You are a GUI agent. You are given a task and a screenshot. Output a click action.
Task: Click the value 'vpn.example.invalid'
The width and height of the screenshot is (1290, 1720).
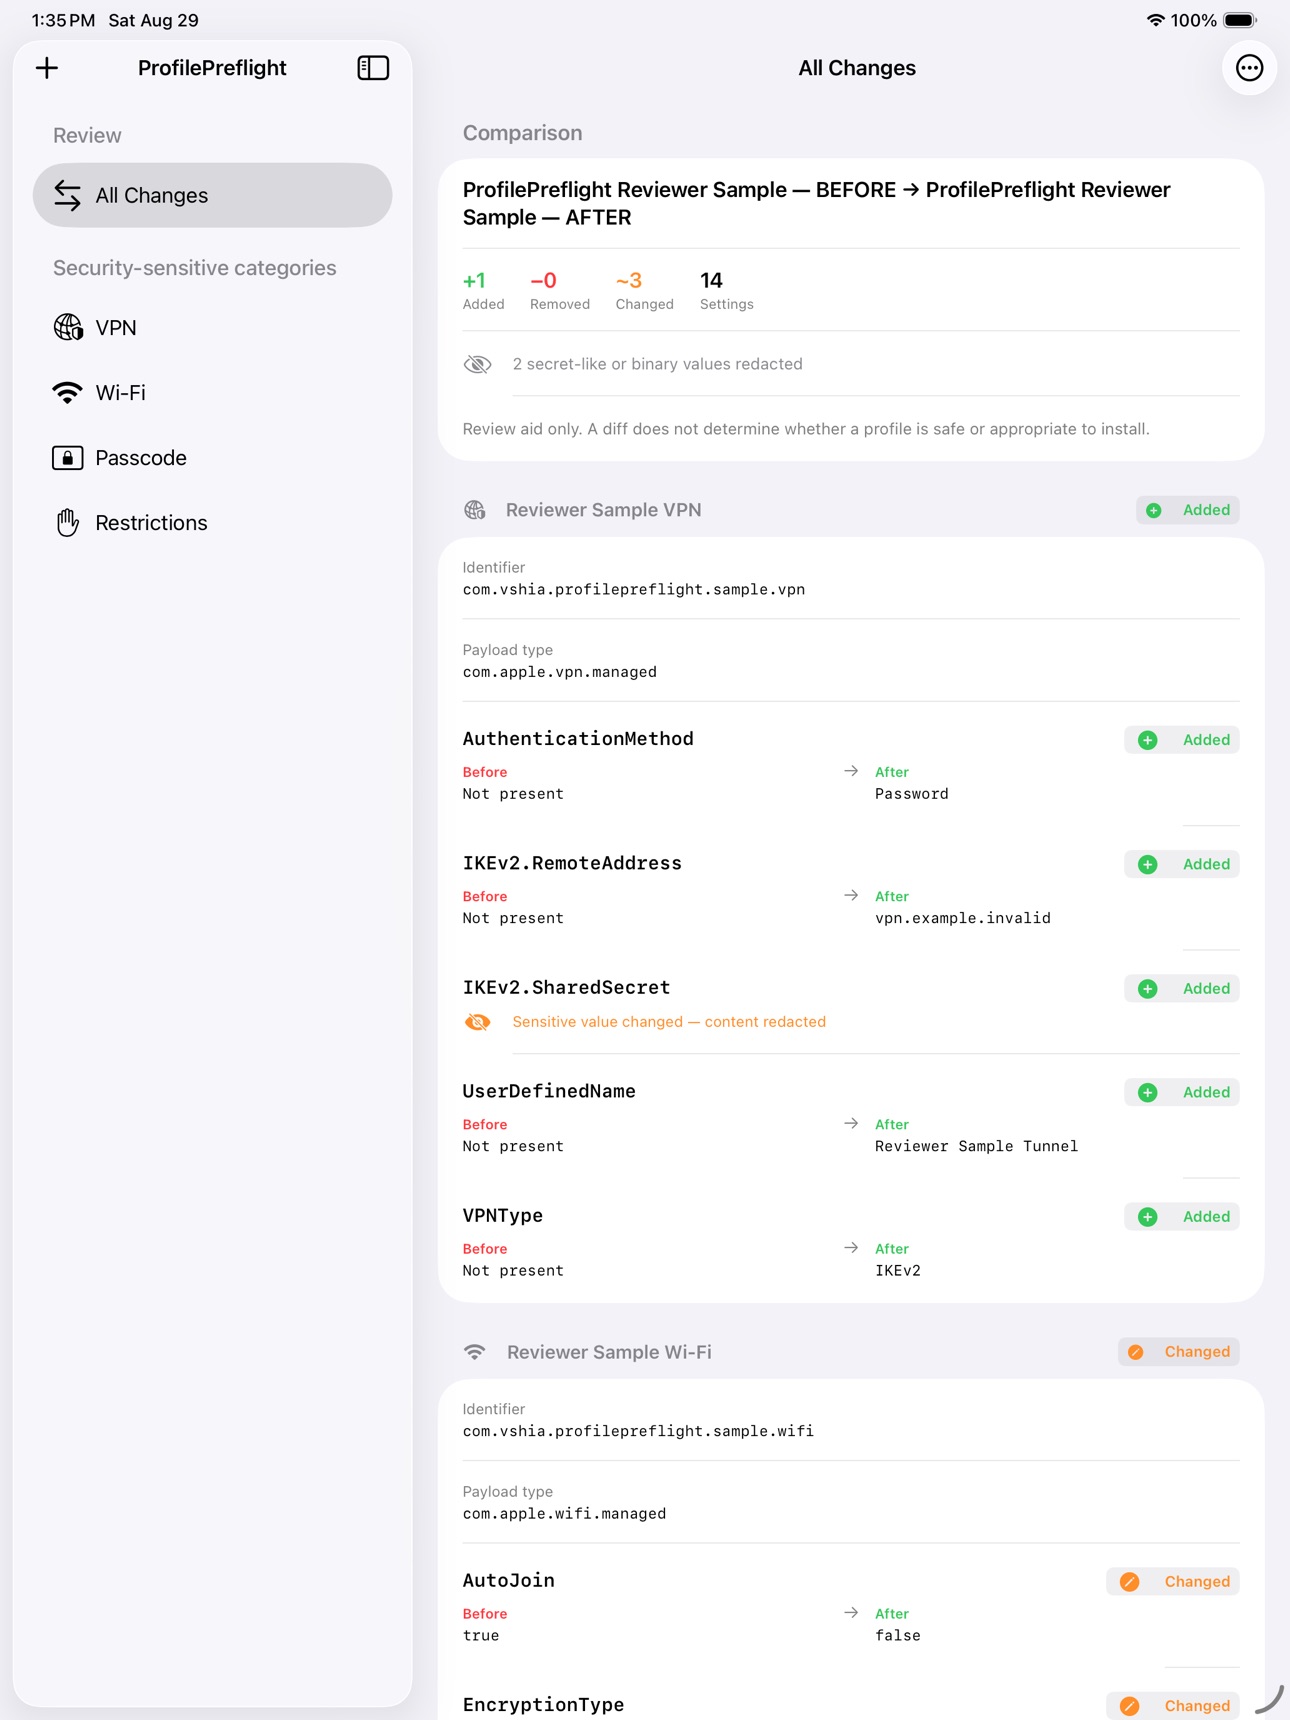tap(963, 918)
